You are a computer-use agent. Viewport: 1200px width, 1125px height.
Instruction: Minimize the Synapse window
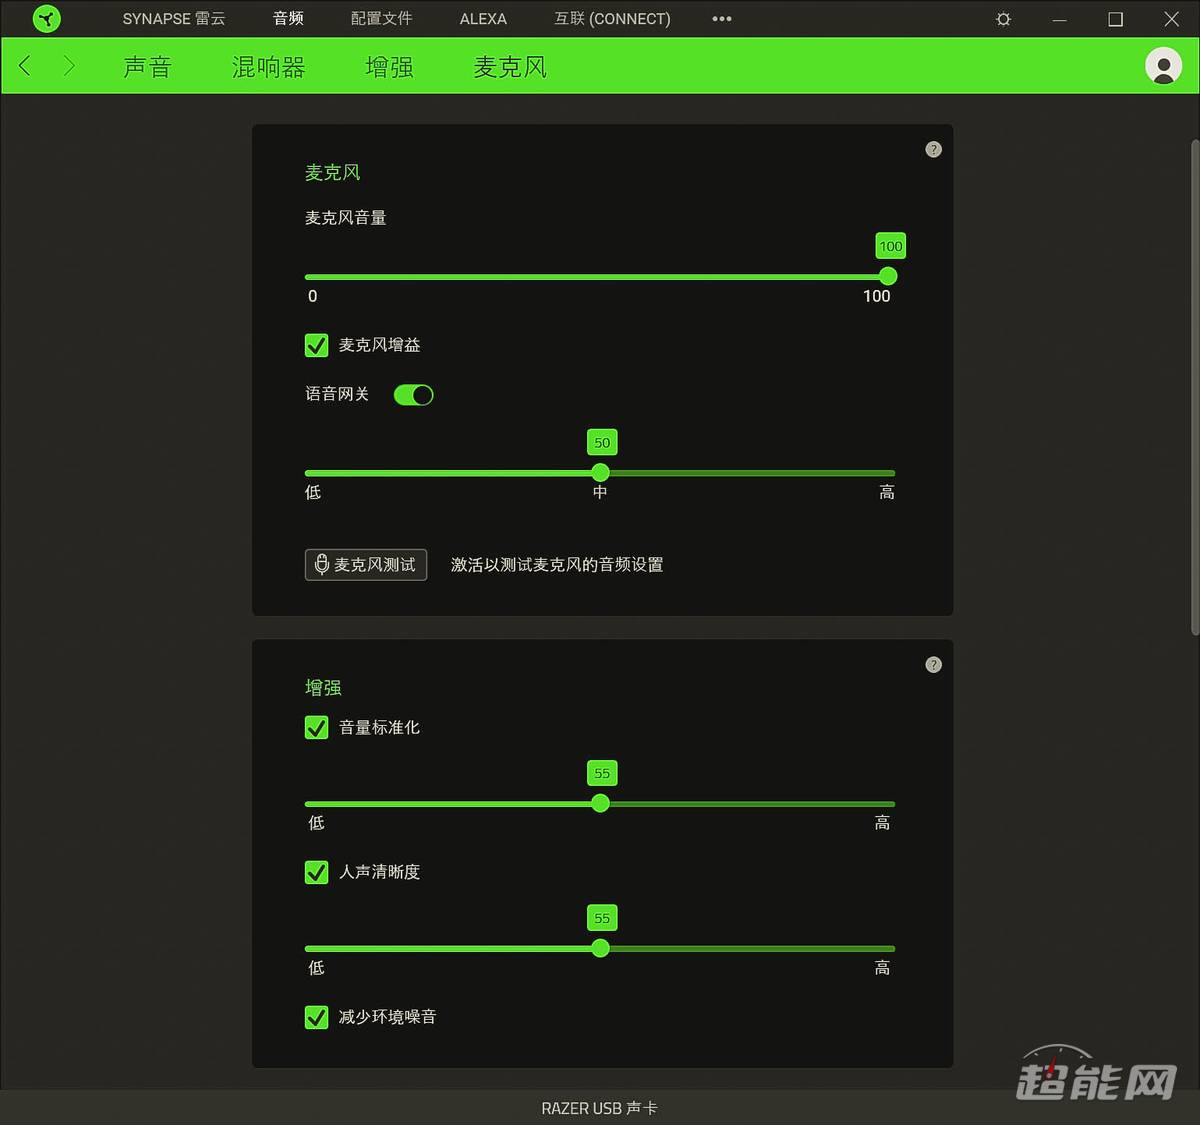pos(1059,19)
